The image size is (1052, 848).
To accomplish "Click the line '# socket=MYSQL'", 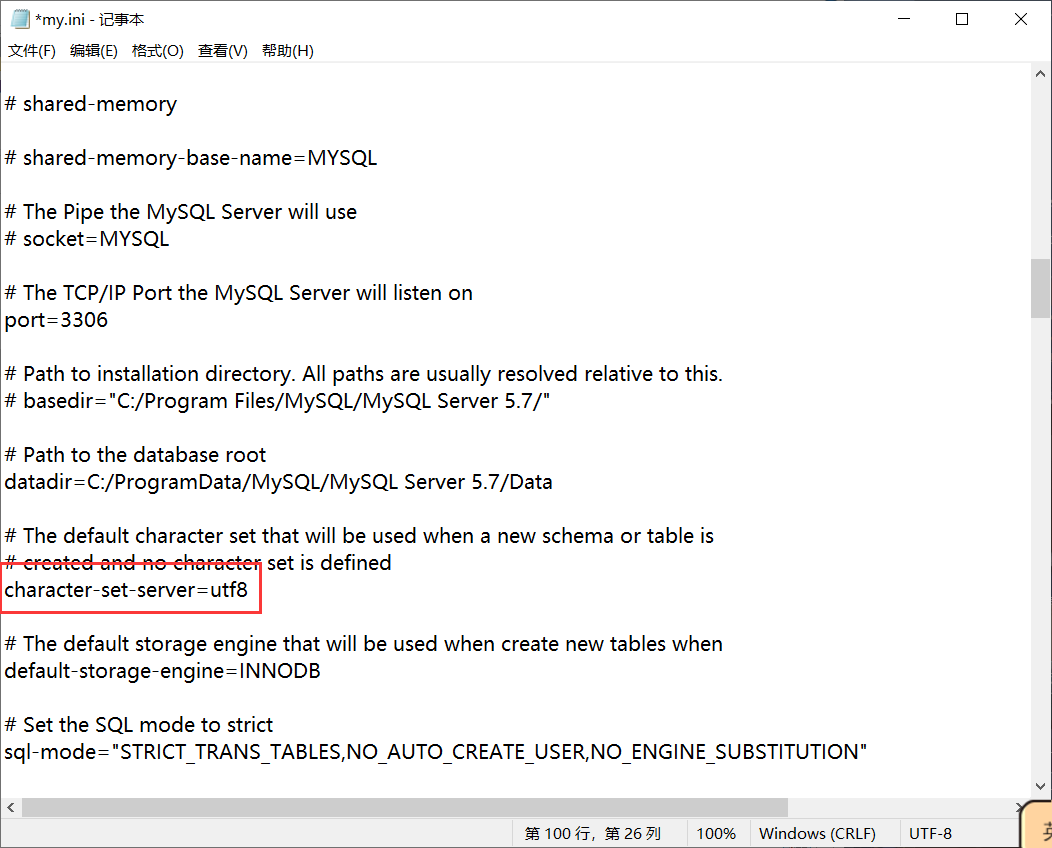I will click(87, 239).
